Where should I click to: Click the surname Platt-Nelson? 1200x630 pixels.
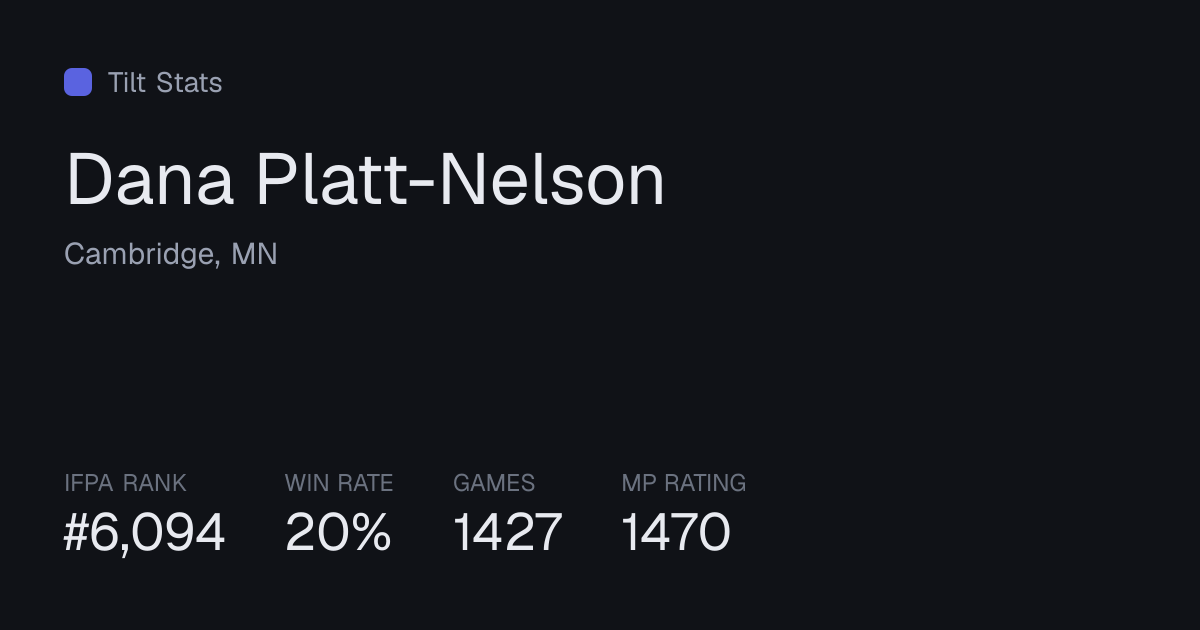(460, 180)
